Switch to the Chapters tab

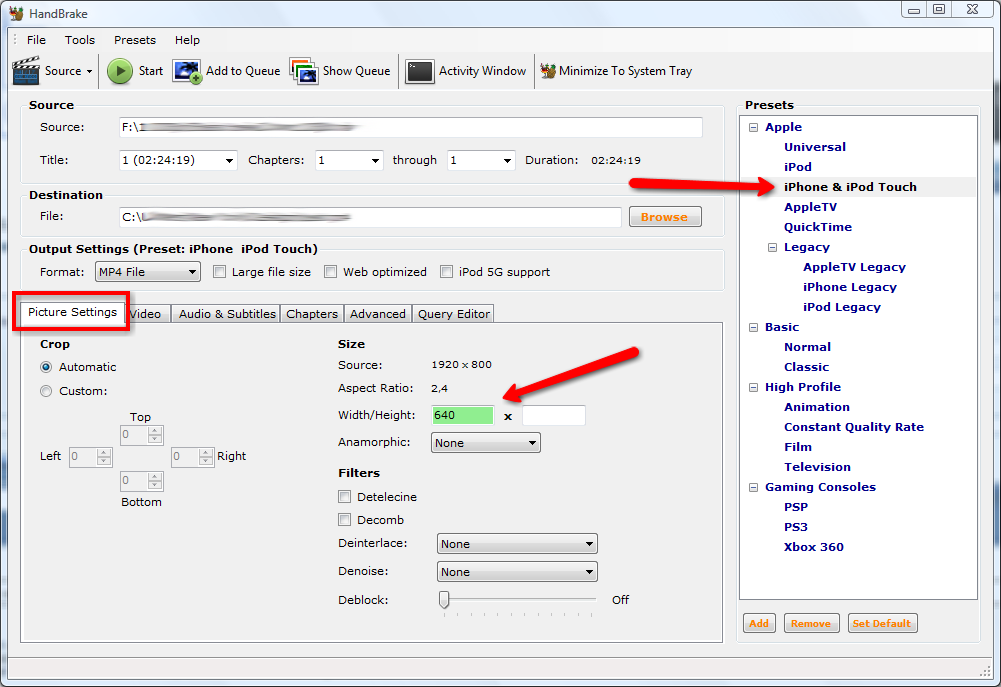point(312,313)
